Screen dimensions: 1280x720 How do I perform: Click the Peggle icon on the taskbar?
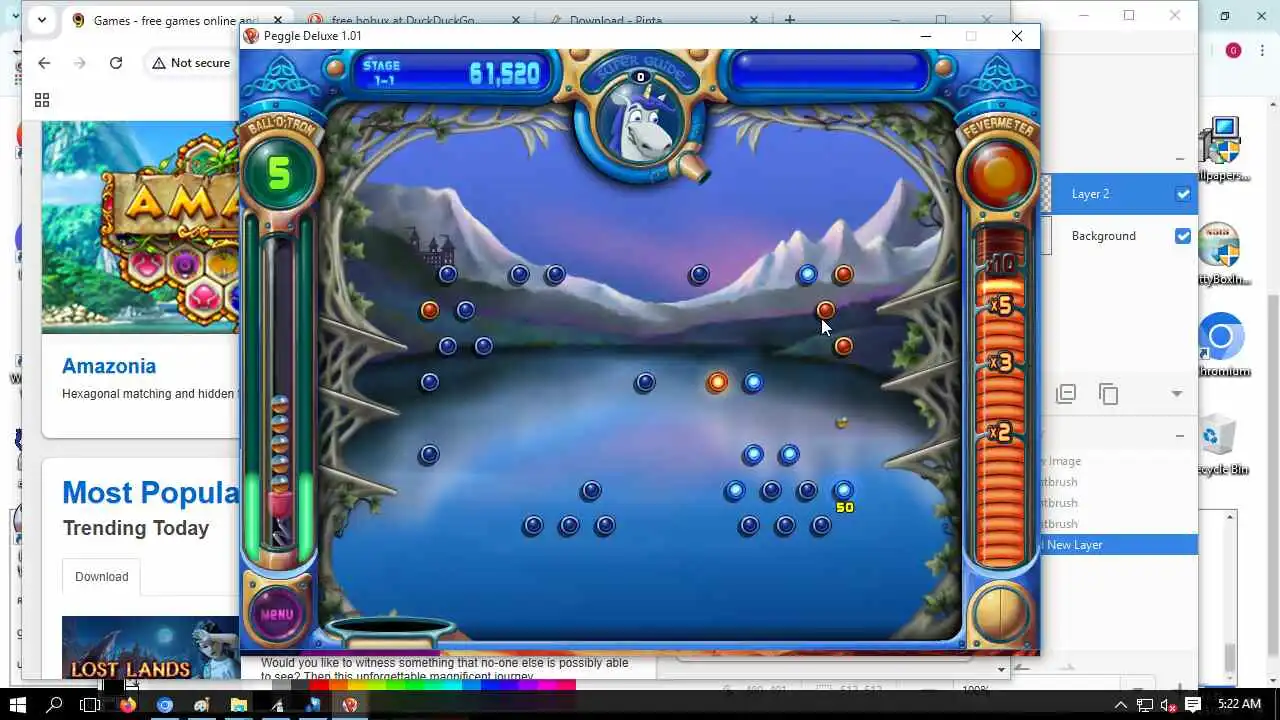tap(349, 705)
